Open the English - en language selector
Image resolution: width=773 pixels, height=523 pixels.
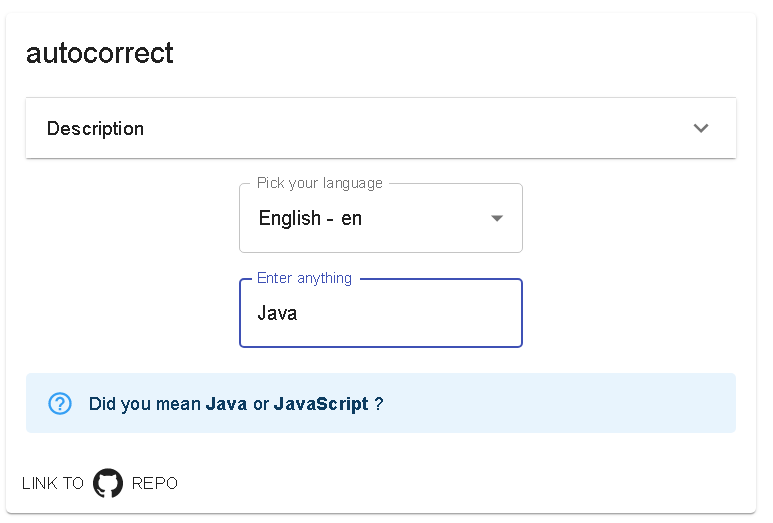click(381, 218)
